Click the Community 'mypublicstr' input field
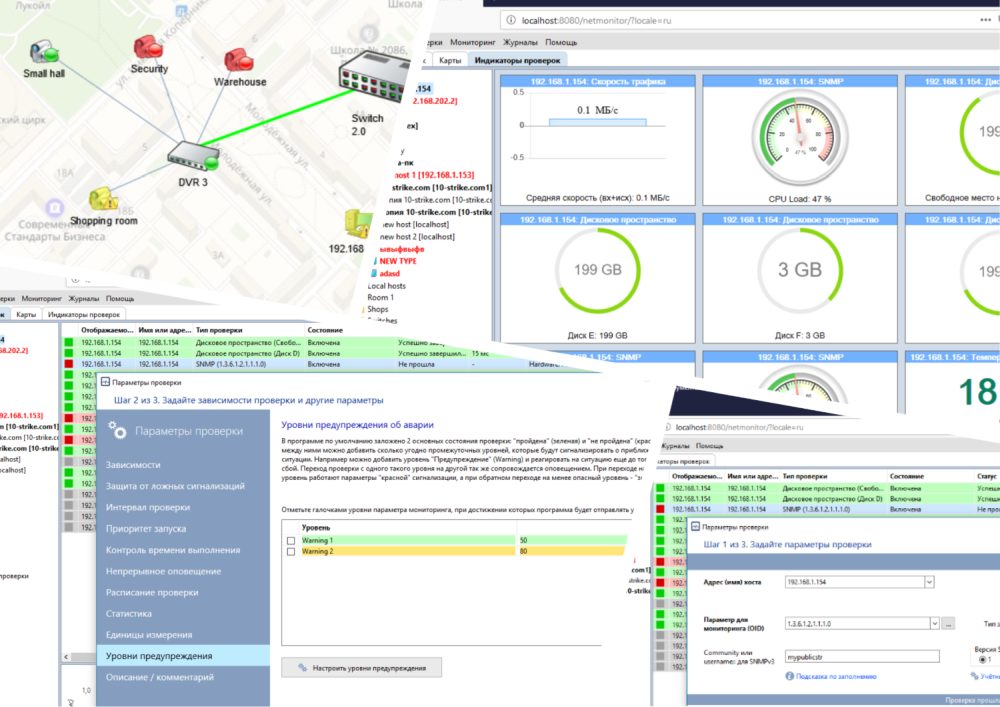The width and height of the screenshot is (1000, 707). click(862, 656)
